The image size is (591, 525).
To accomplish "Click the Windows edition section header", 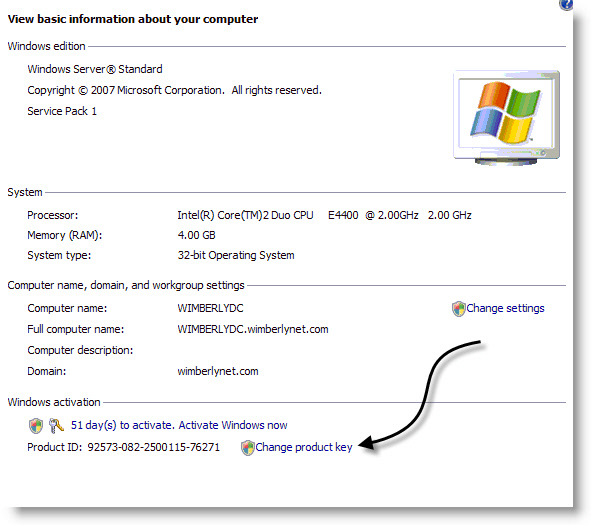I will (46, 46).
